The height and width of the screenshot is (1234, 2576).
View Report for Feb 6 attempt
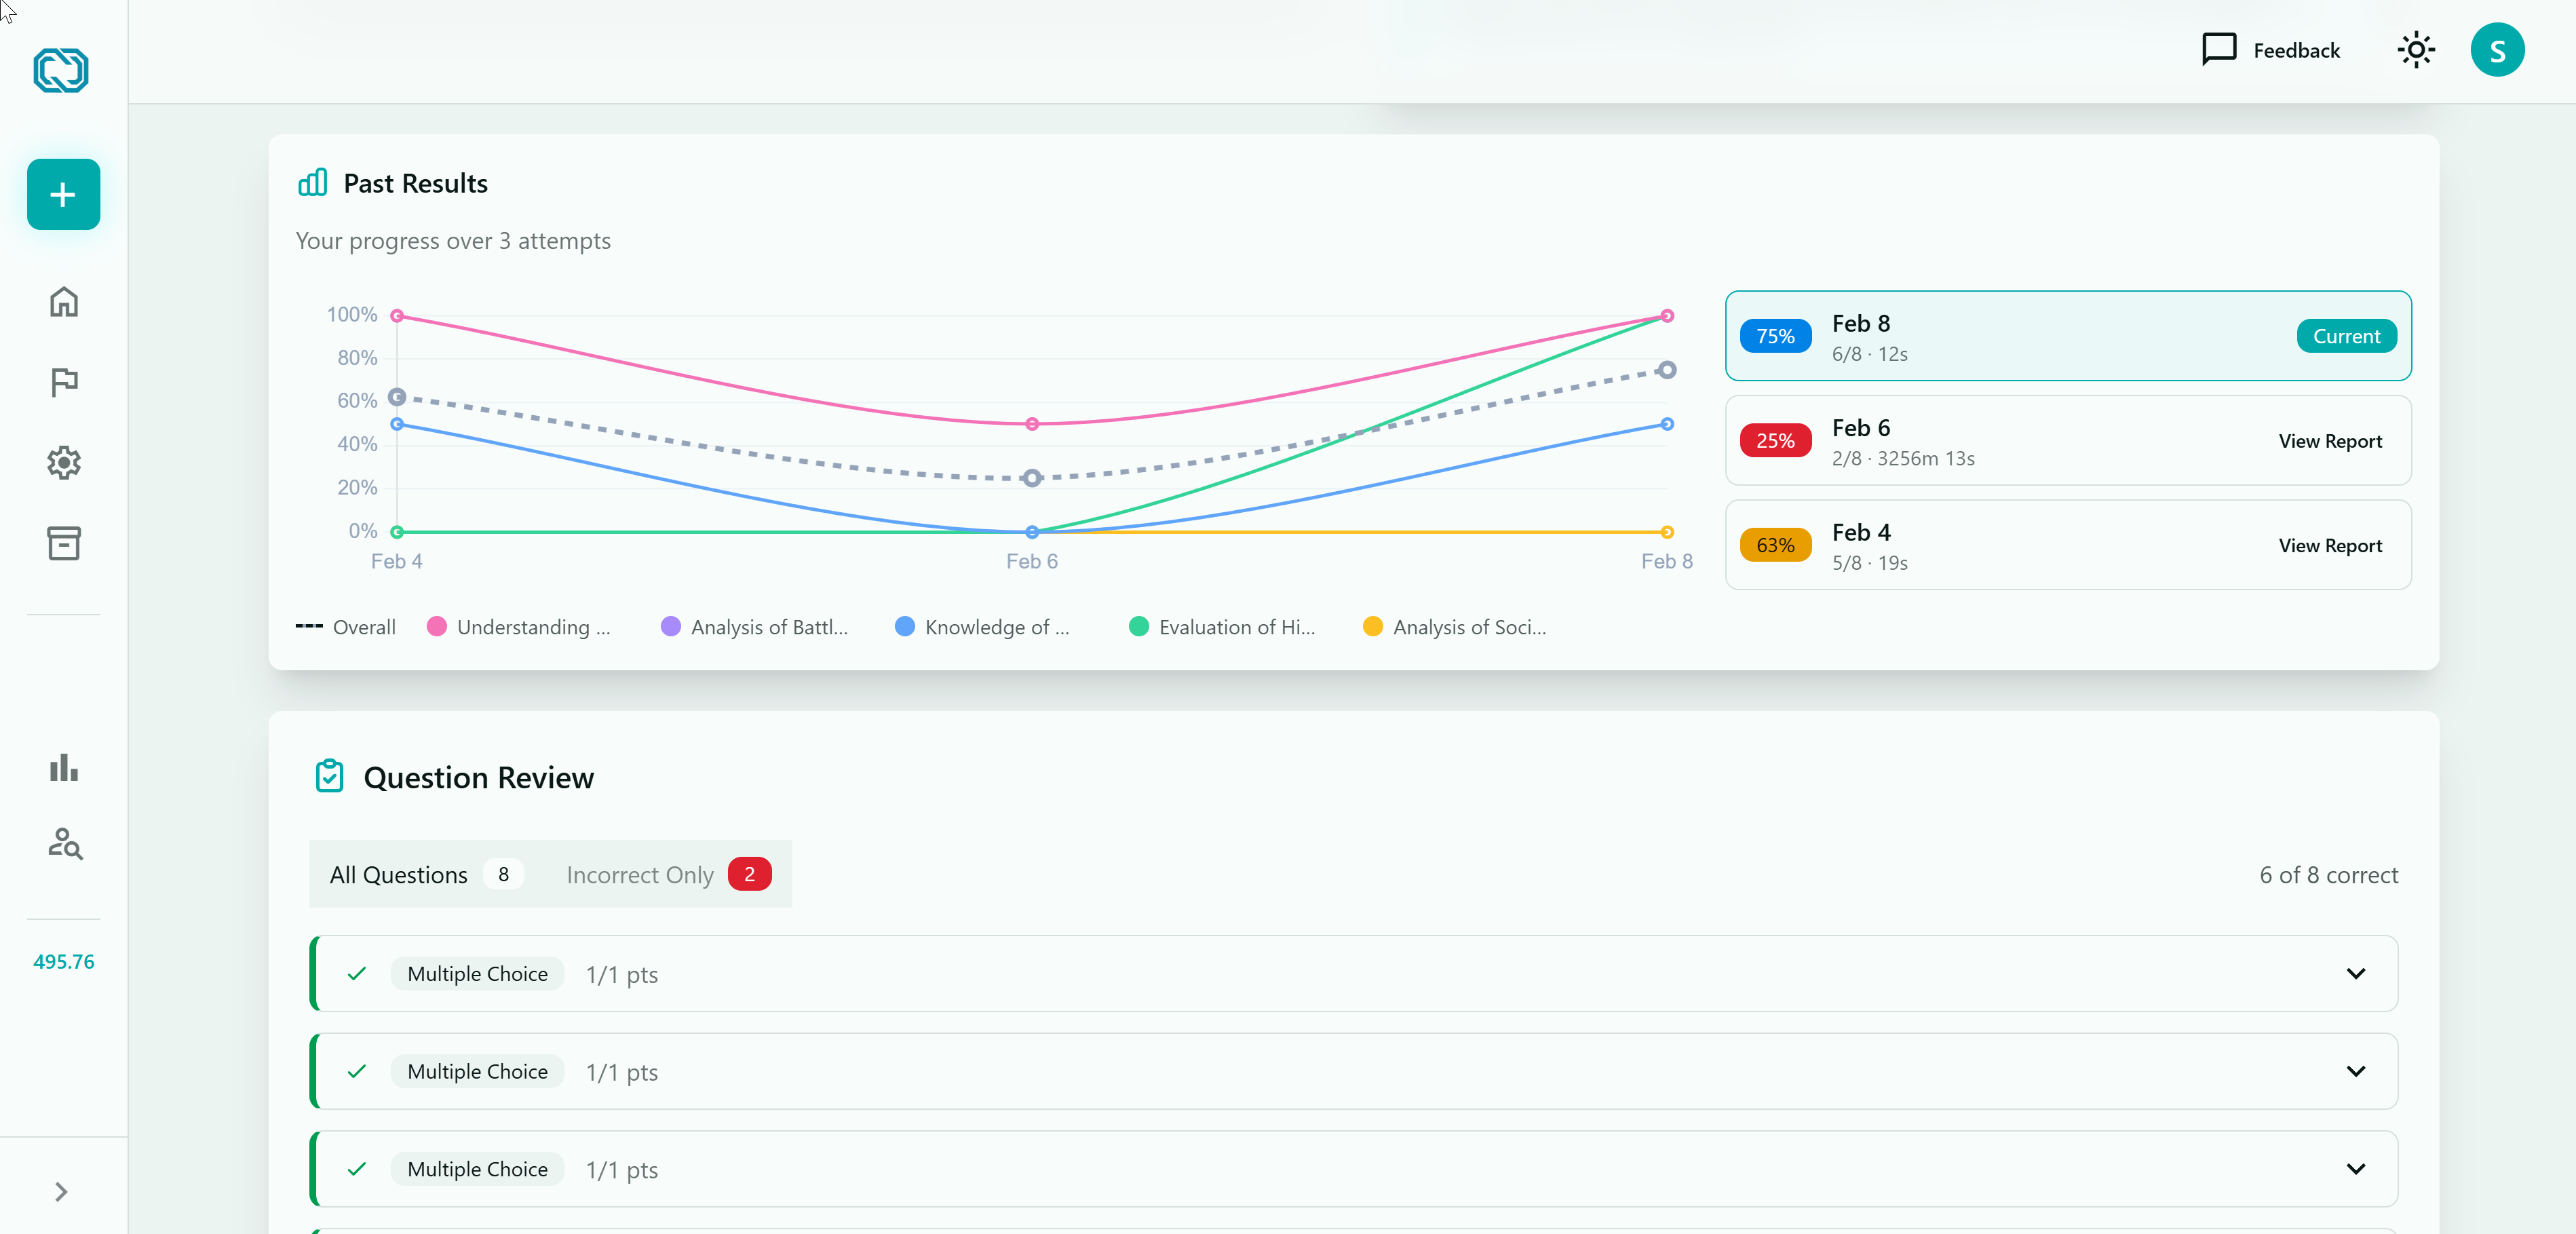[x=2330, y=441]
